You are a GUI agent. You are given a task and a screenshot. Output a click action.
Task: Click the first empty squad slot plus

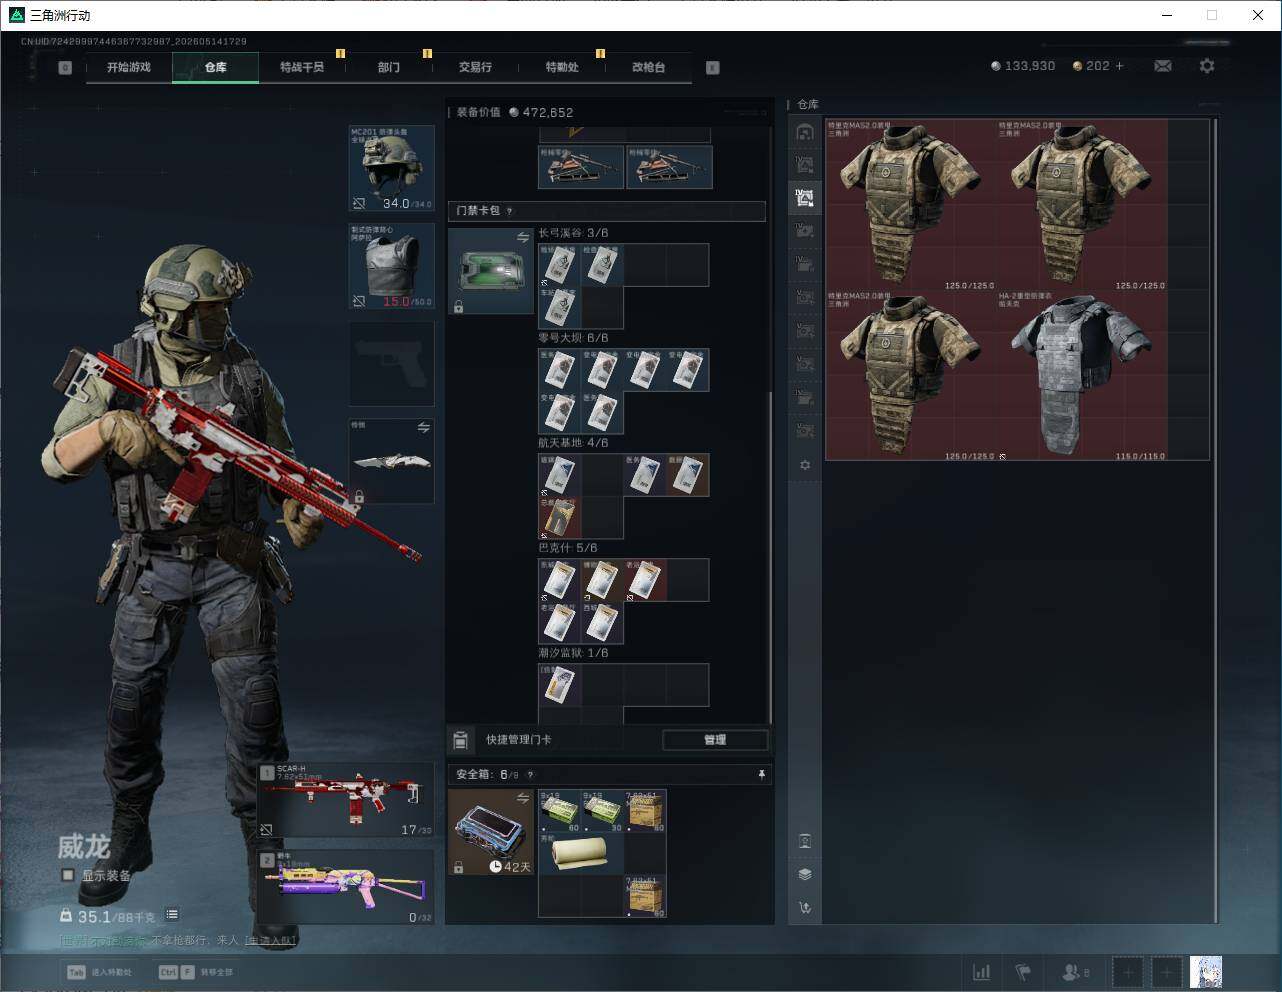1128,972
